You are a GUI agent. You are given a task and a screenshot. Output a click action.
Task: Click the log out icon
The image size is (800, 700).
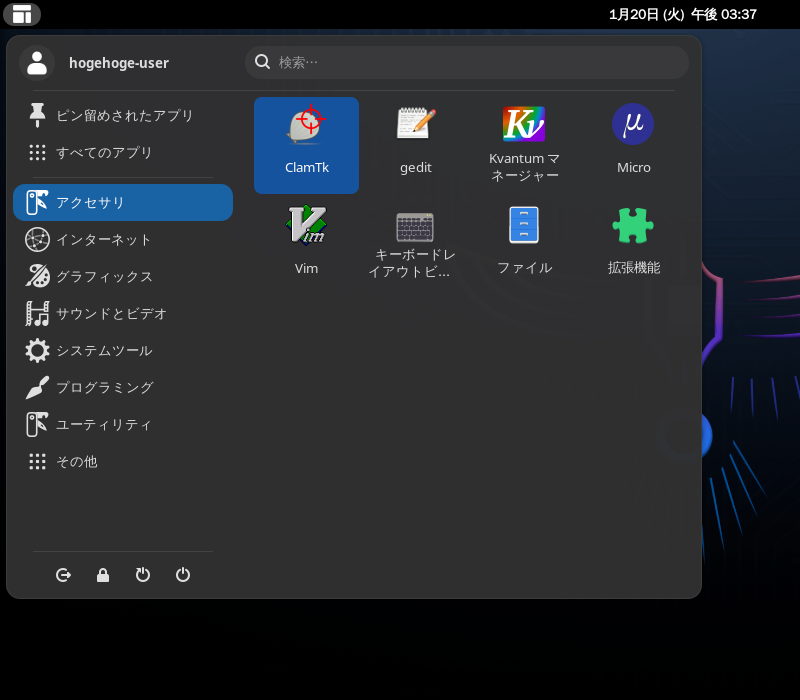[63, 575]
